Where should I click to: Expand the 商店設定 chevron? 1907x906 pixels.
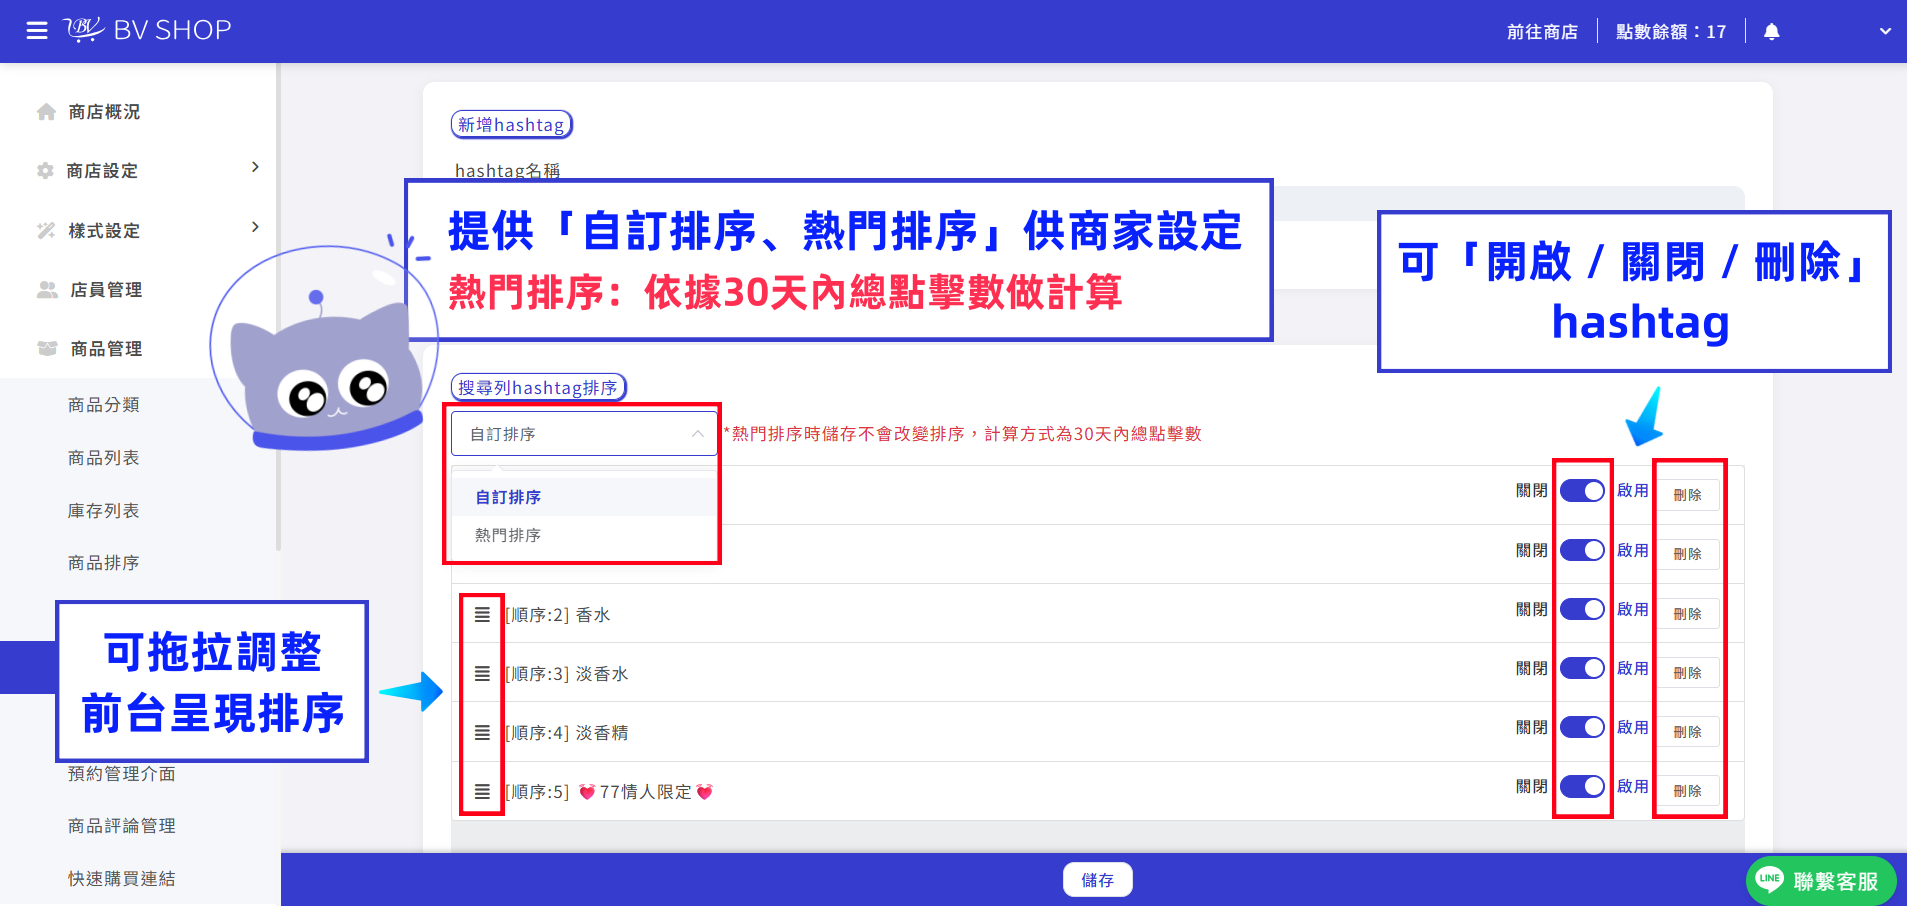pyautogui.click(x=255, y=167)
